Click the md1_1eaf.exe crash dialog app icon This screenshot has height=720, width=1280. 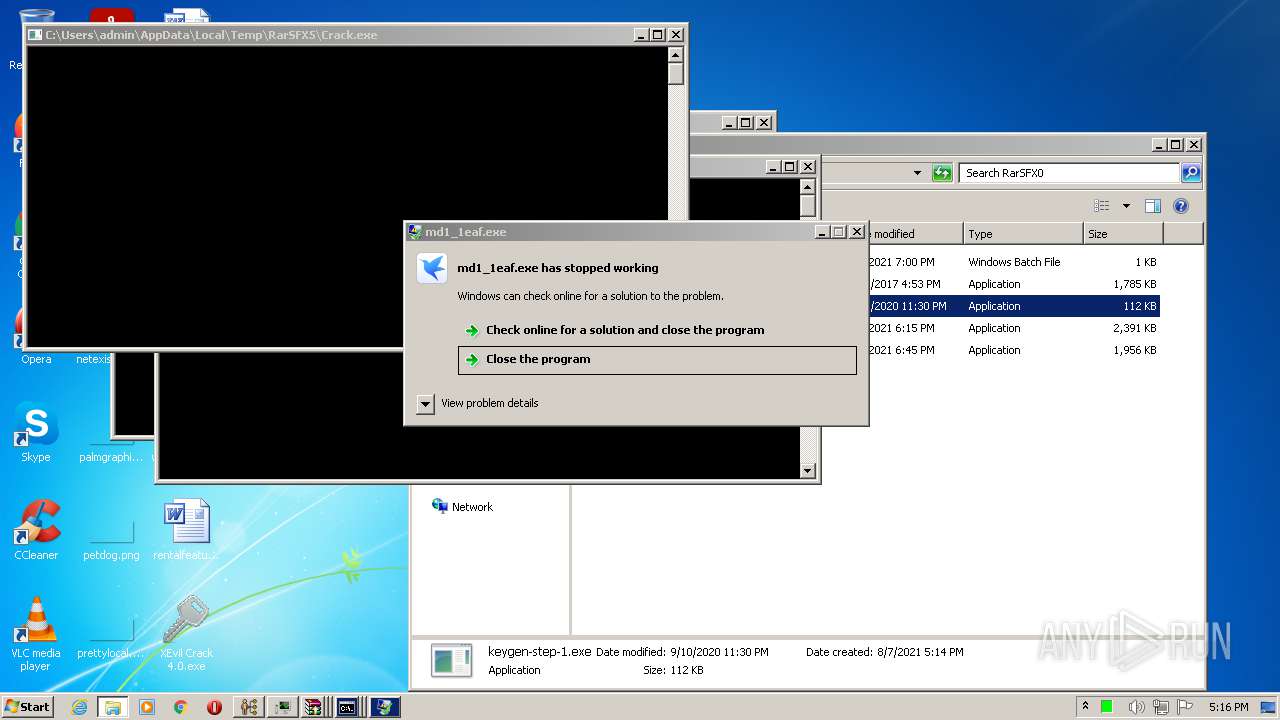click(x=432, y=268)
